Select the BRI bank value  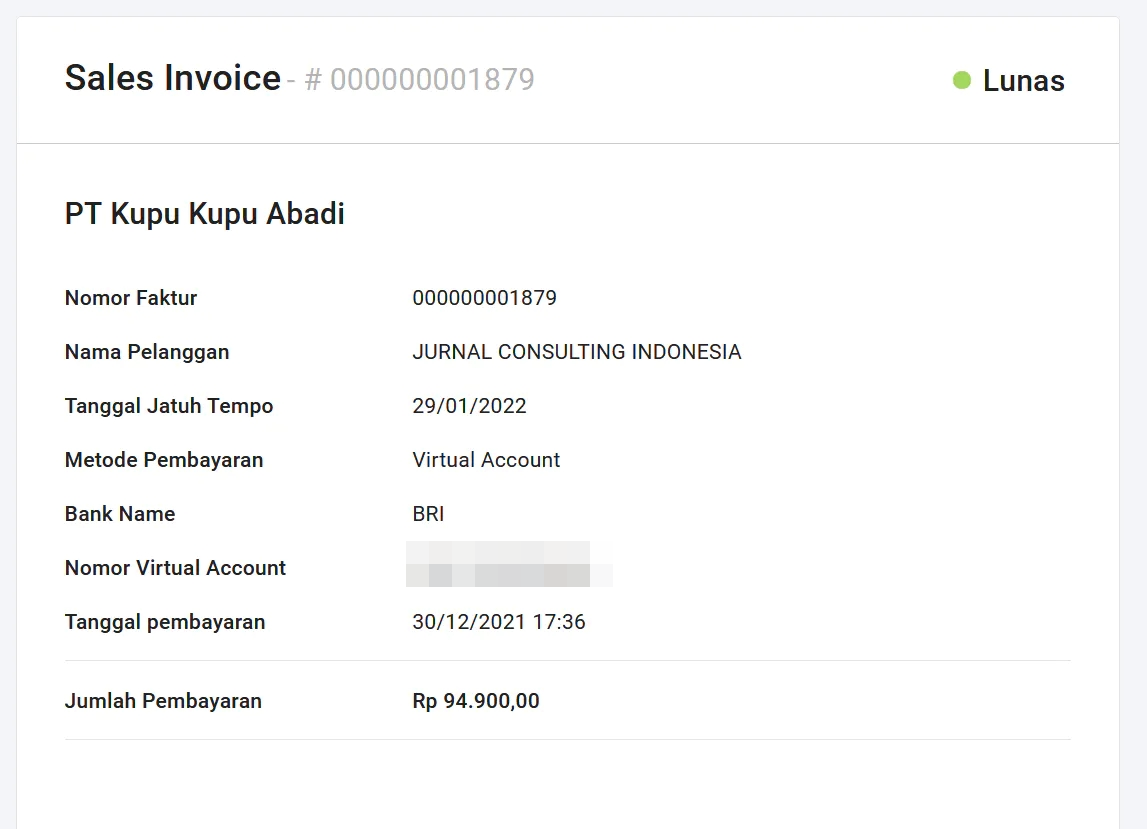pos(428,514)
